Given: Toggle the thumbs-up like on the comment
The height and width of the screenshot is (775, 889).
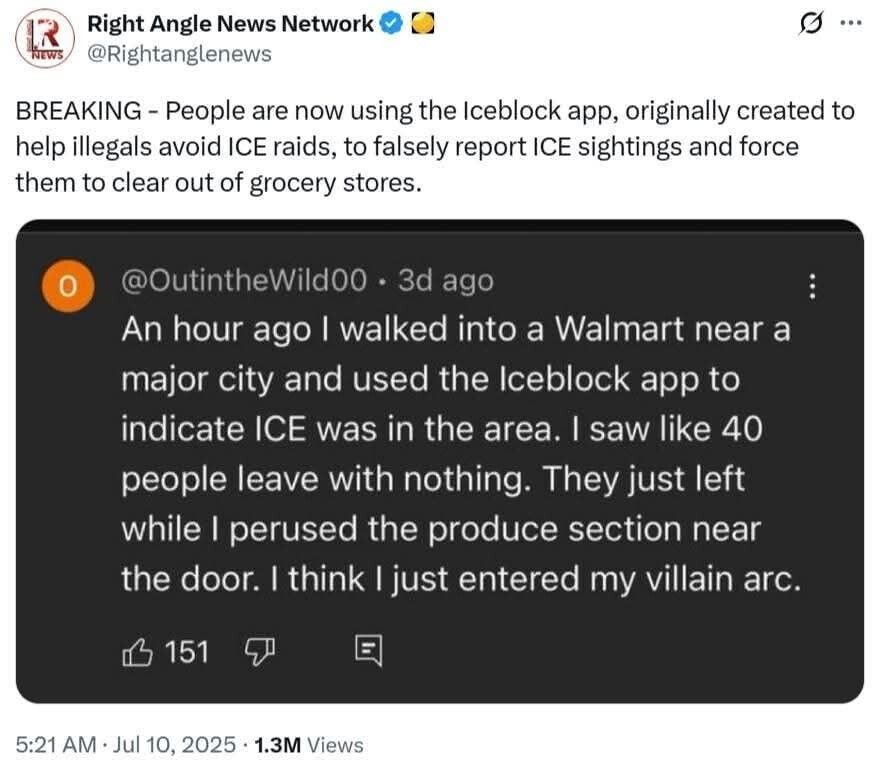Looking at the screenshot, I should [x=137, y=653].
